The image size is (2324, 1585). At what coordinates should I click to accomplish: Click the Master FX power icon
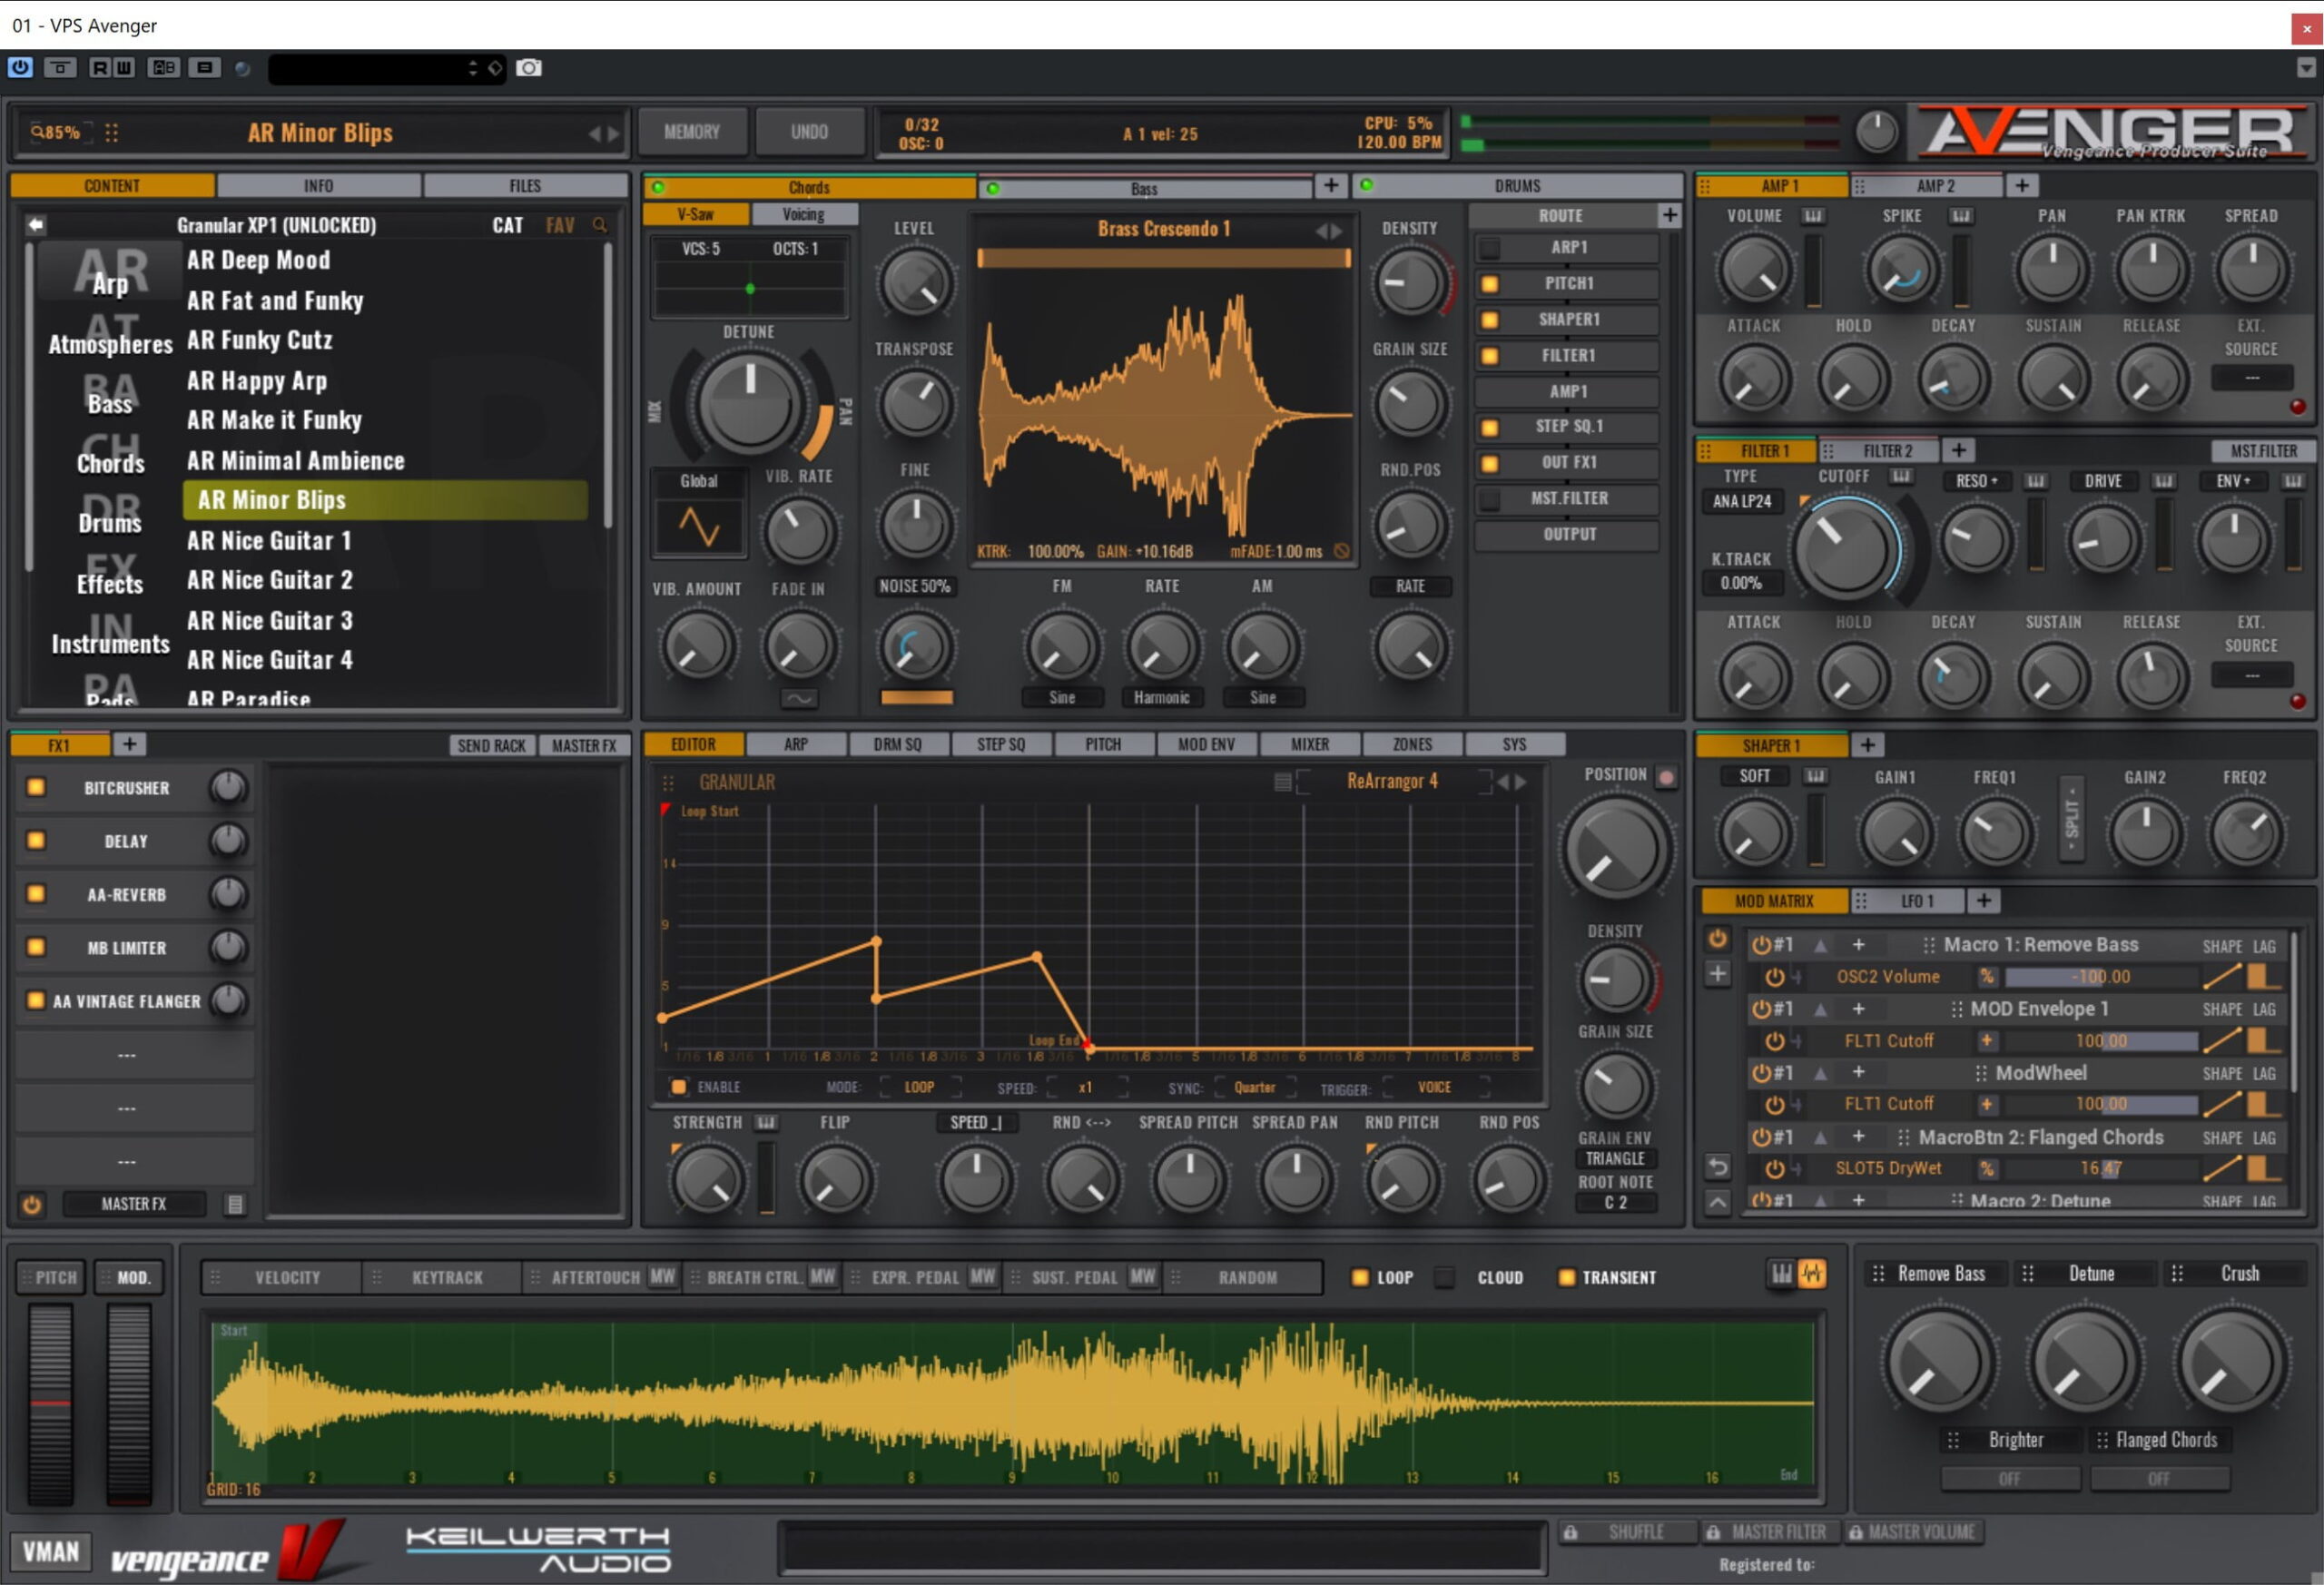point(32,1205)
